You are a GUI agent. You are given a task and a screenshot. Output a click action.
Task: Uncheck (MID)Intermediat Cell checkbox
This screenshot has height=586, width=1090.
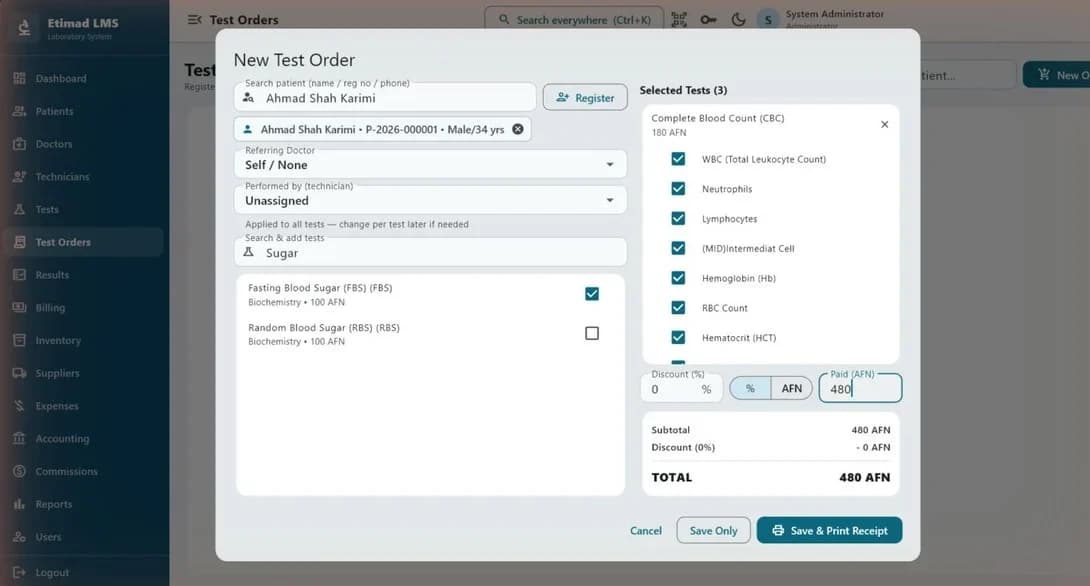click(678, 248)
